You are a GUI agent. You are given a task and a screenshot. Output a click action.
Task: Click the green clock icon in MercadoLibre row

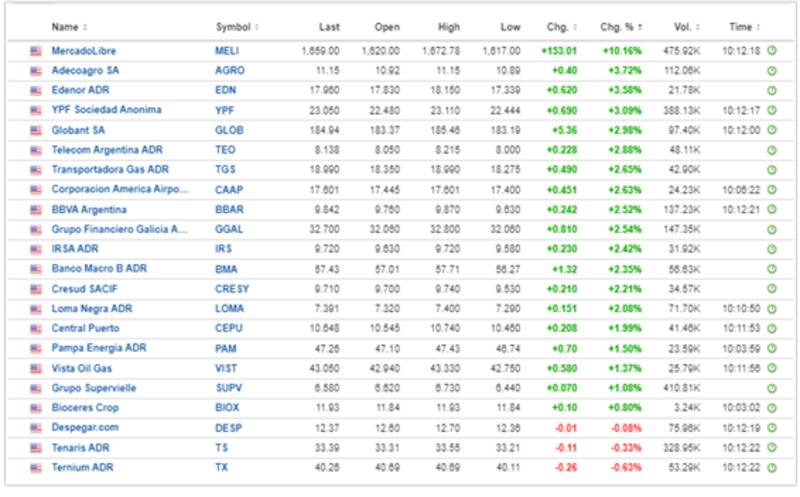772,50
